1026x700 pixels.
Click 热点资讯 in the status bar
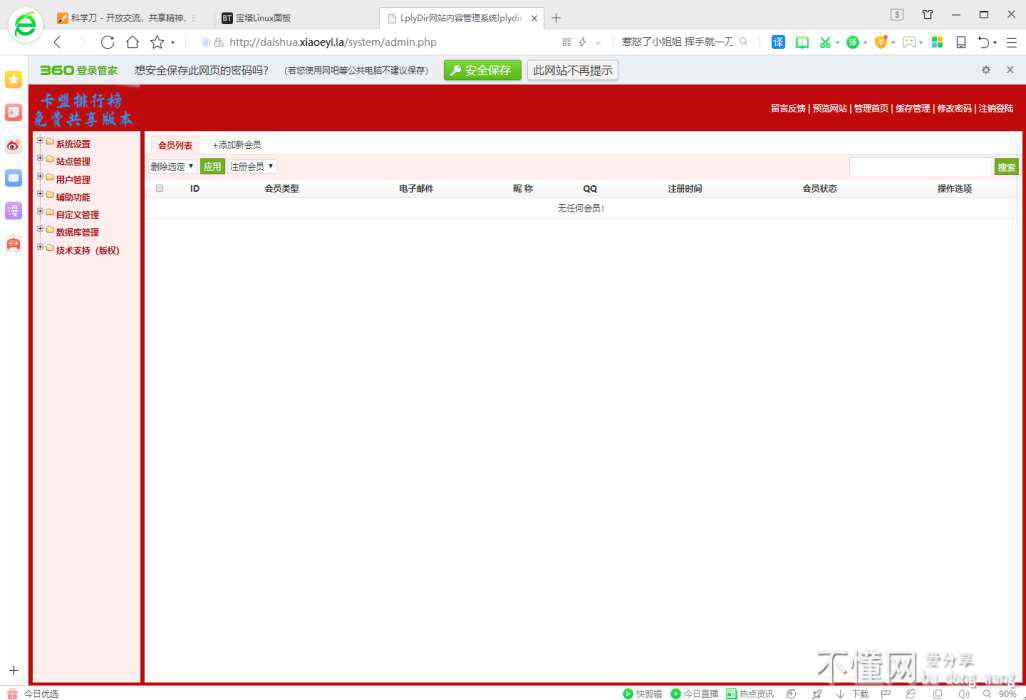(x=750, y=693)
